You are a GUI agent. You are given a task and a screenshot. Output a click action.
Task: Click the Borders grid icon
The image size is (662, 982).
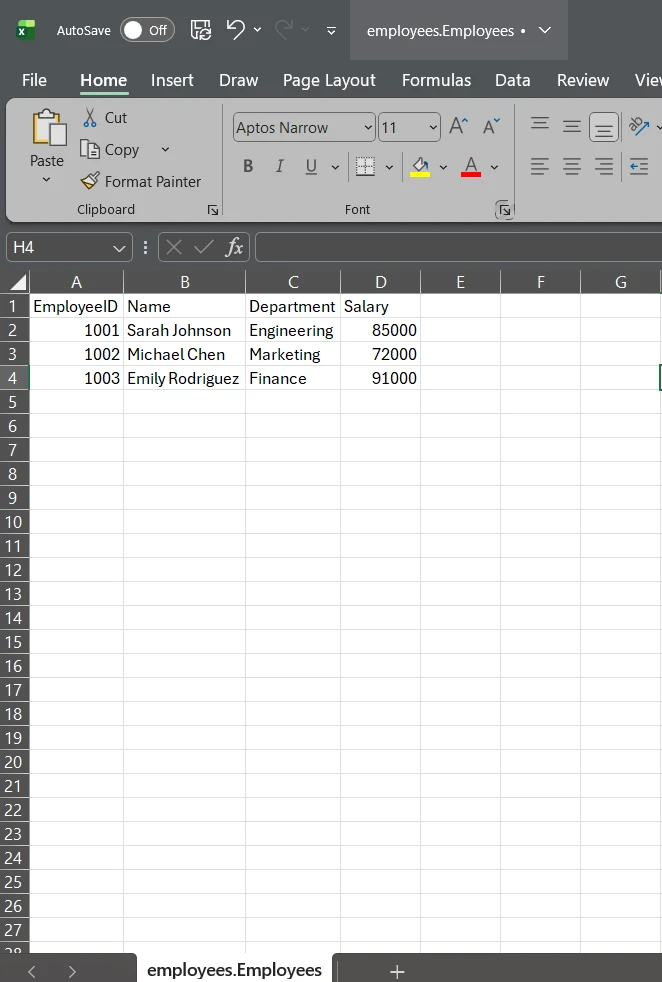[365, 167]
